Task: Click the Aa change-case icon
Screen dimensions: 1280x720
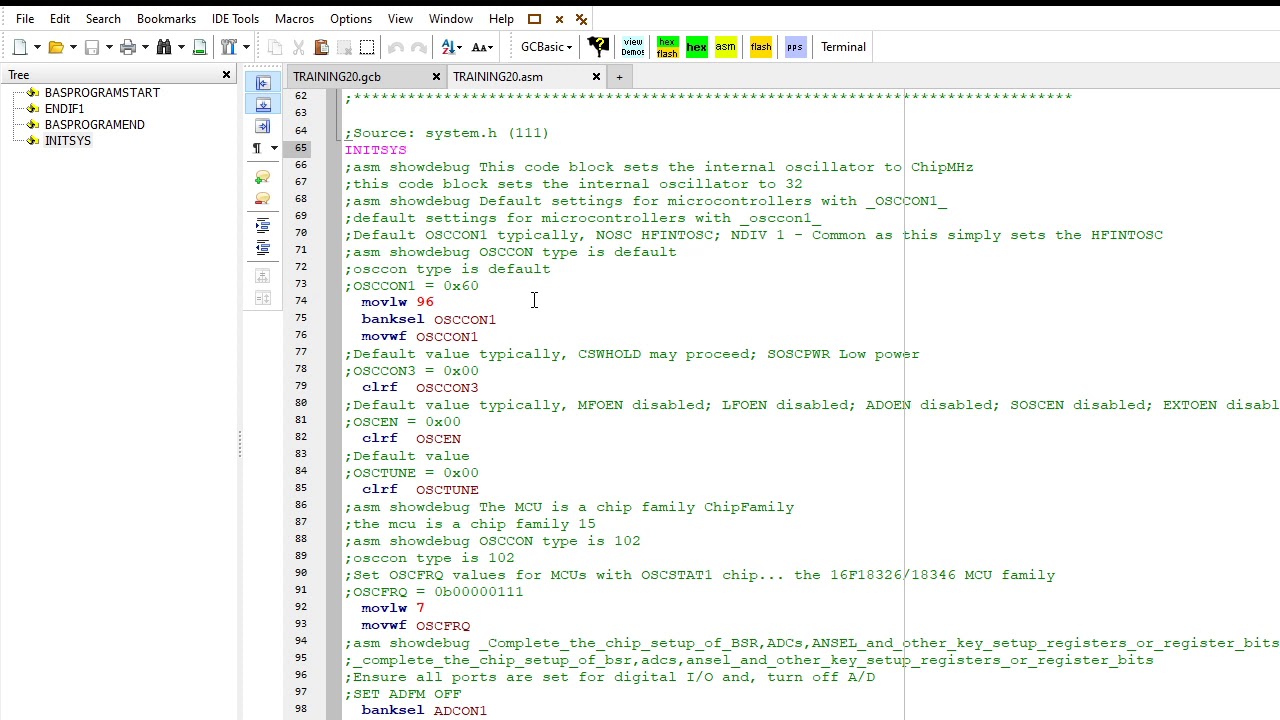Action: (x=482, y=47)
